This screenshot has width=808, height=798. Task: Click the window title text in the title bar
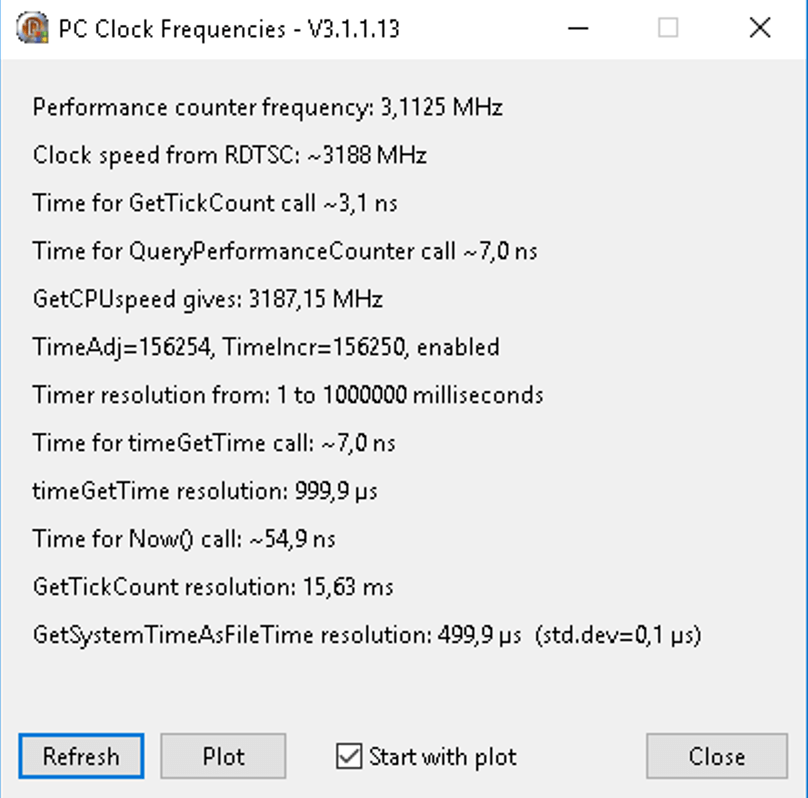(228, 29)
